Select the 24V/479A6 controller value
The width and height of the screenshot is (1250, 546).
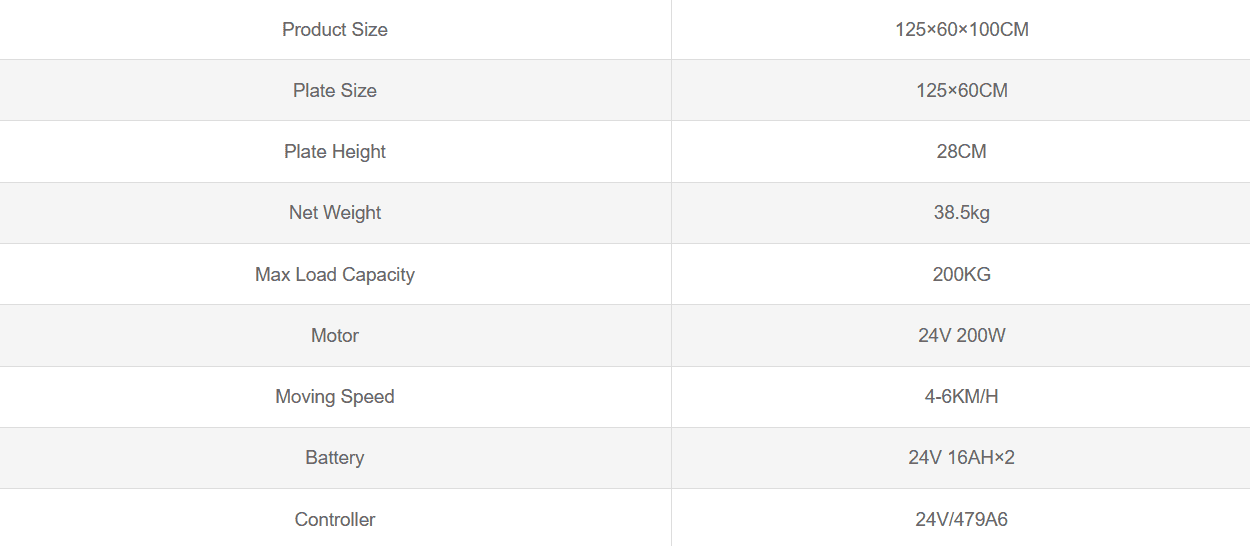click(961, 520)
